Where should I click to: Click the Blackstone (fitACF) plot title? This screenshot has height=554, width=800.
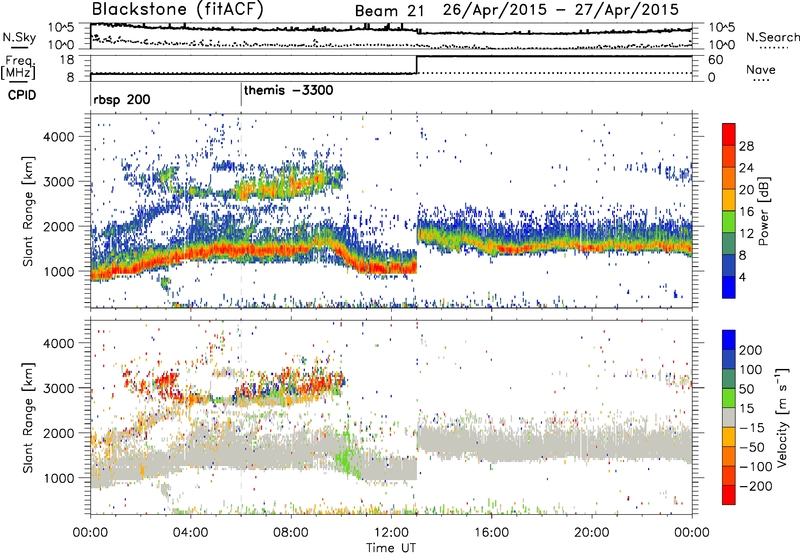[x=177, y=10]
